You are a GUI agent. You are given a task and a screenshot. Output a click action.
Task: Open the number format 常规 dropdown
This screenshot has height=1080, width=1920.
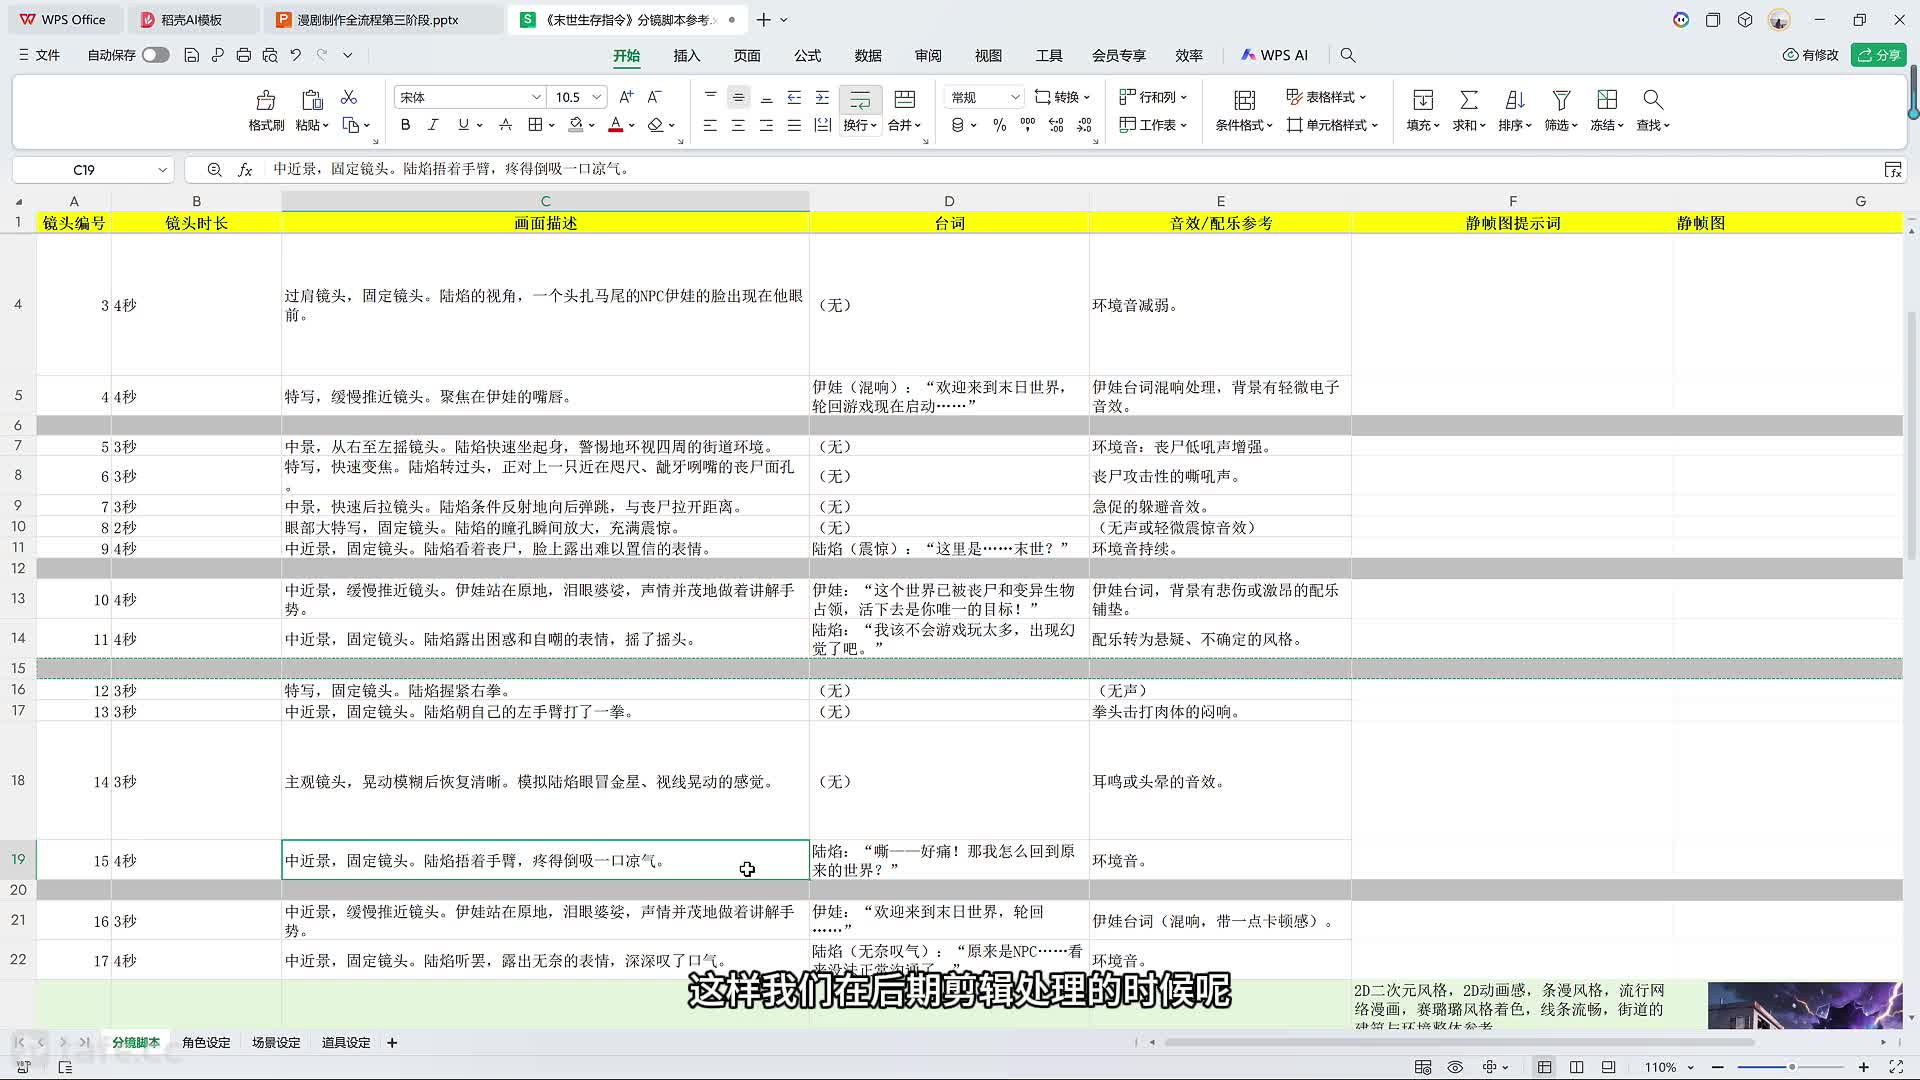pyautogui.click(x=1014, y=97)
